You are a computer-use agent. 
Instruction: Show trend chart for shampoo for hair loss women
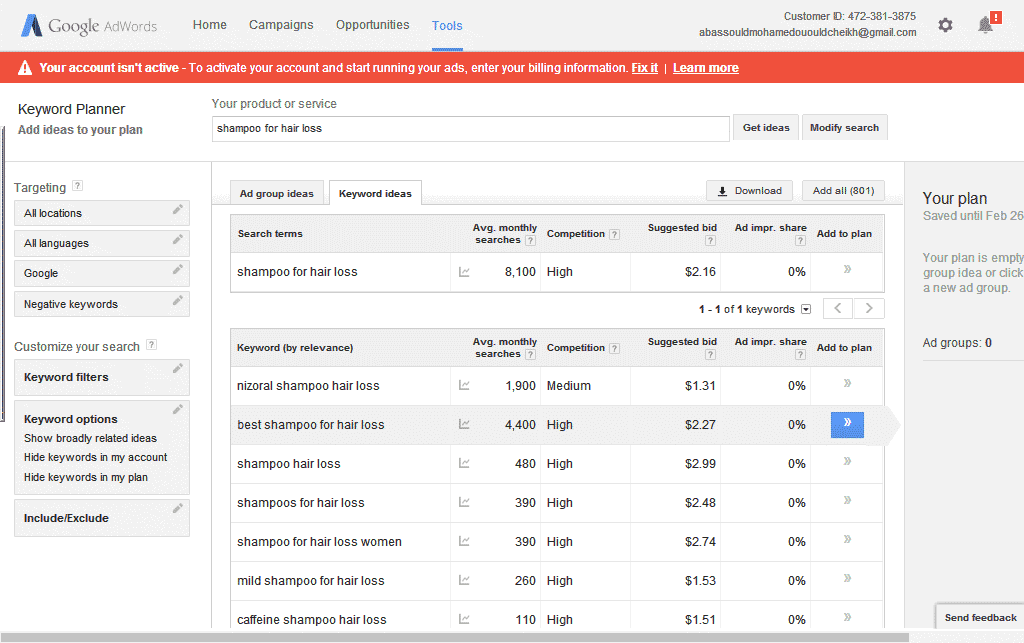(464, 541)
